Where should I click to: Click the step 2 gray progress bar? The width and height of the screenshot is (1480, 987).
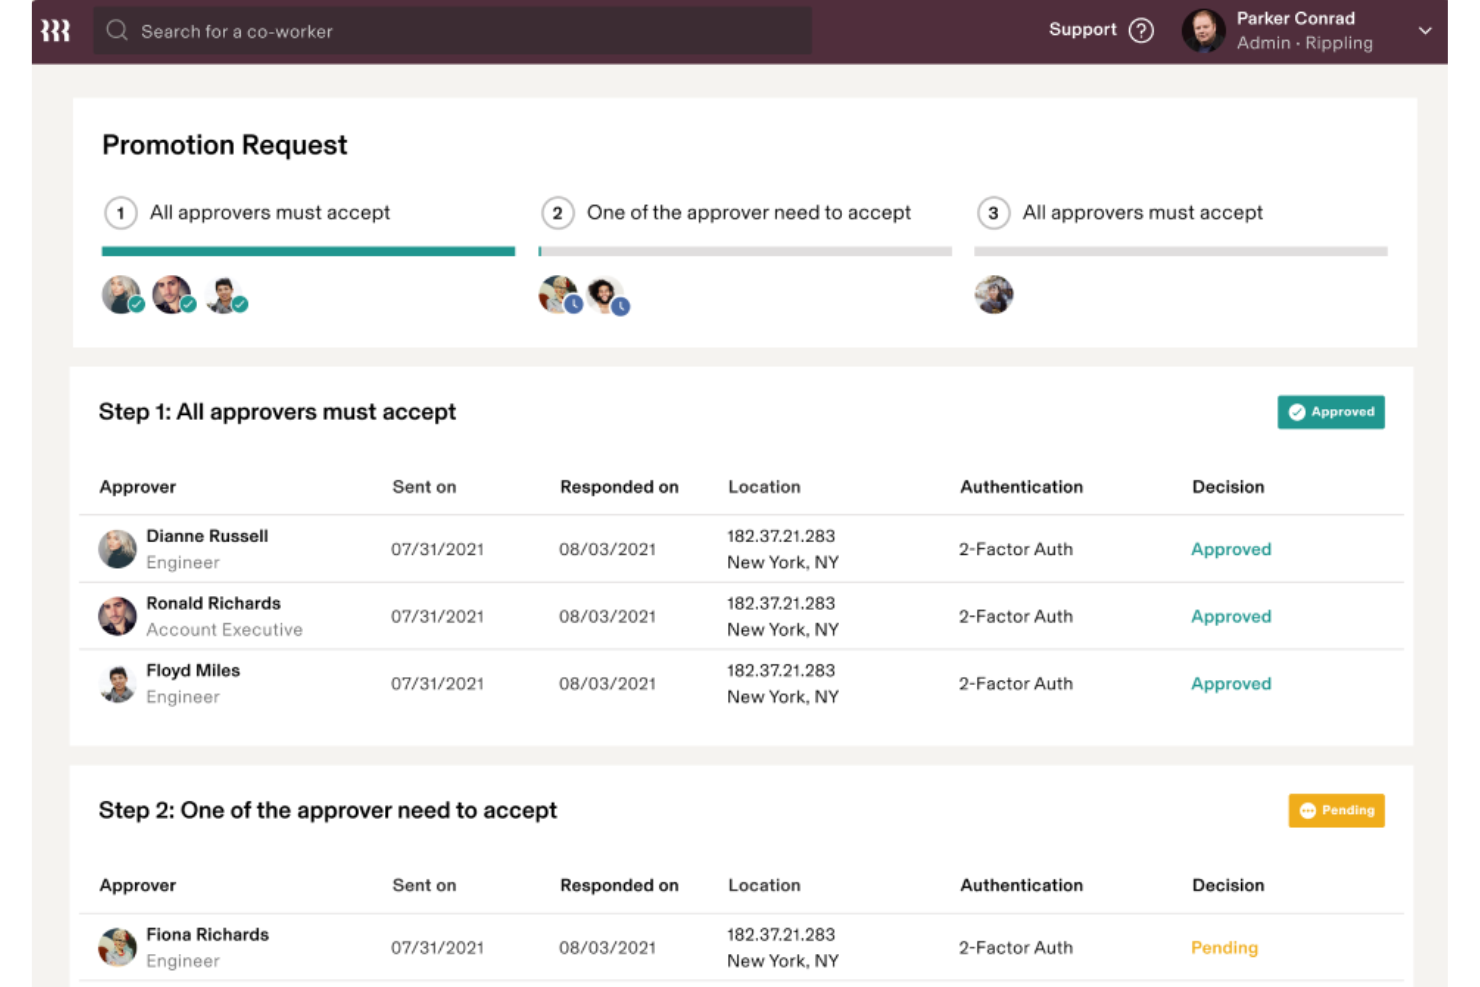tap(745, 252)
